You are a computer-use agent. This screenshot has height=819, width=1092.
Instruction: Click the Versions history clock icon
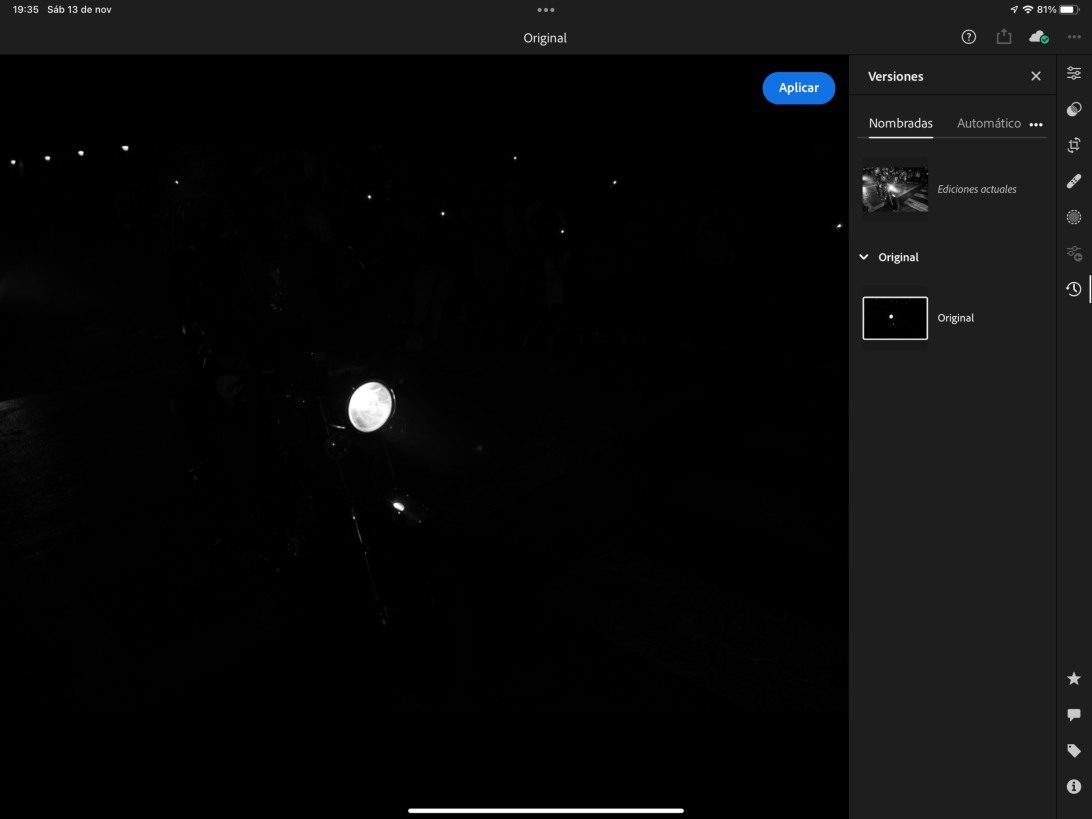point(1073,289)
